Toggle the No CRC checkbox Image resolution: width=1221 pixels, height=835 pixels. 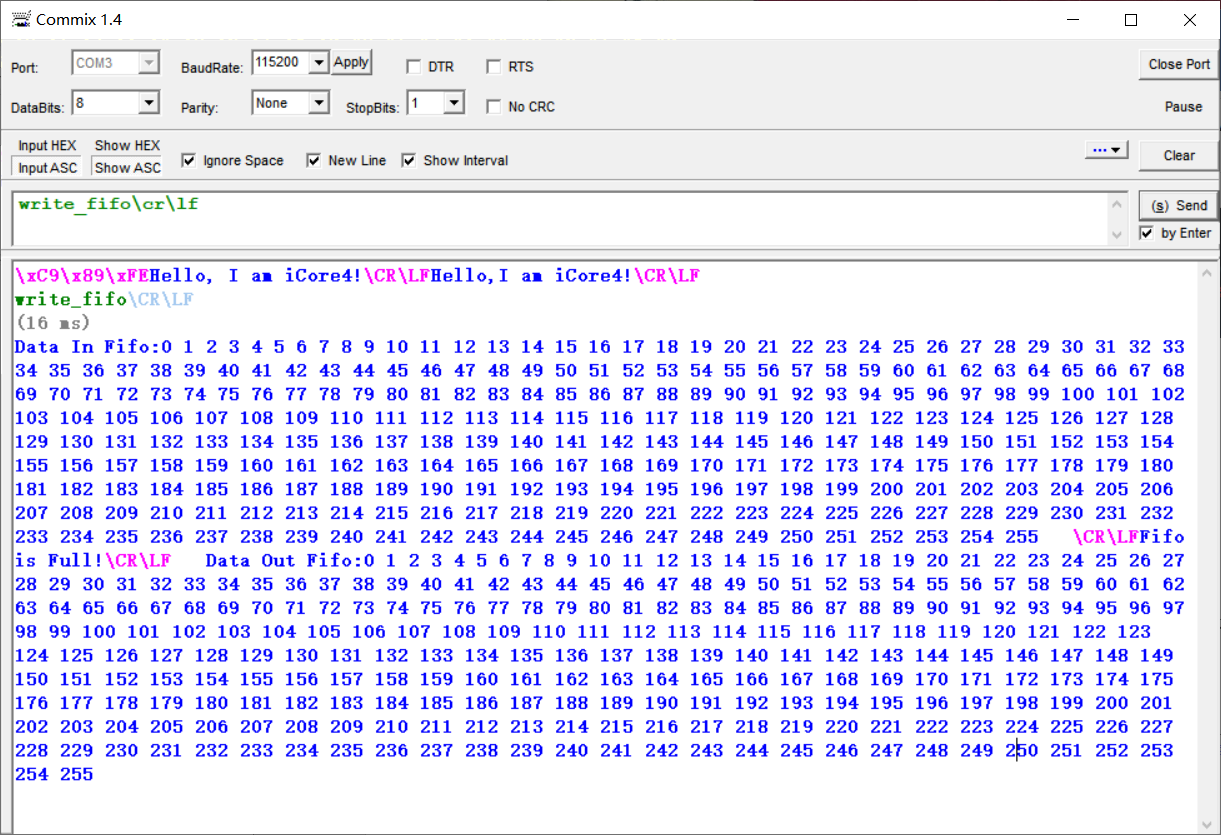click(x=494, y=107)
